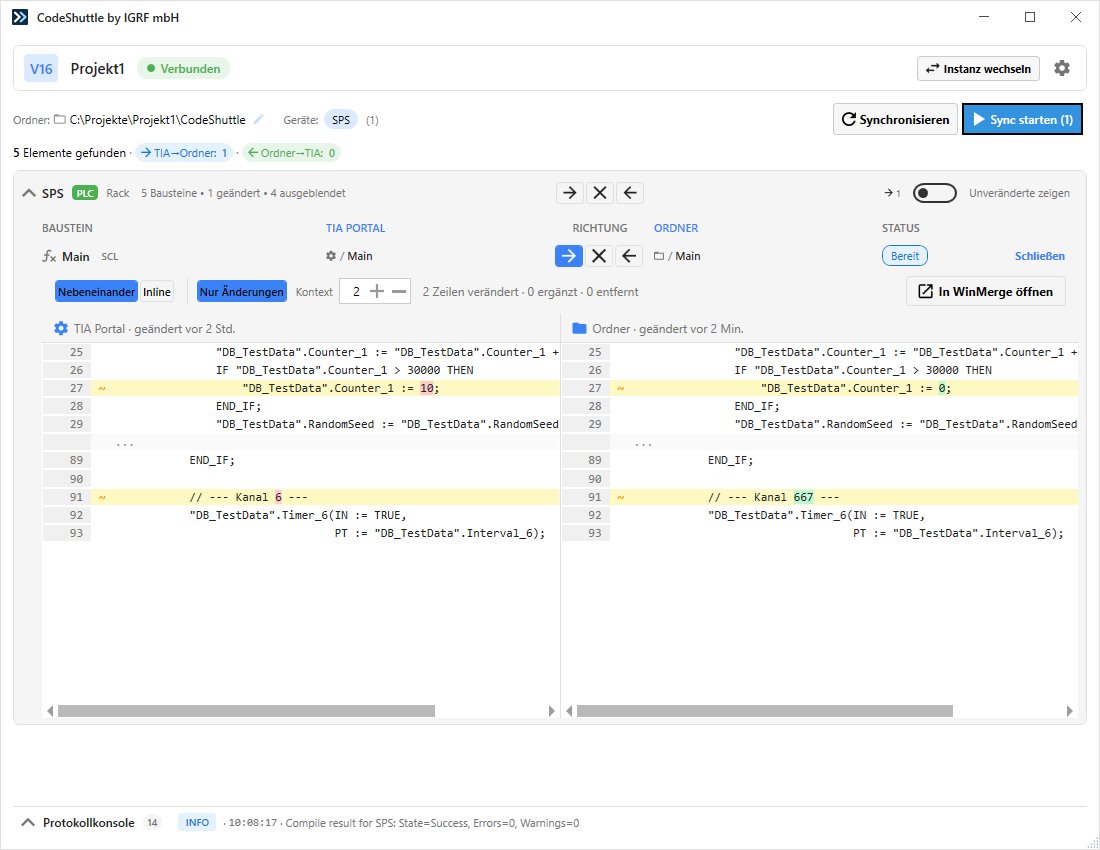The height and width of the screenshot is (850, 1100).
Task: Click changed line 27 in TIA Portal pane
Action: pyautogui.click(x=301, y=388)
